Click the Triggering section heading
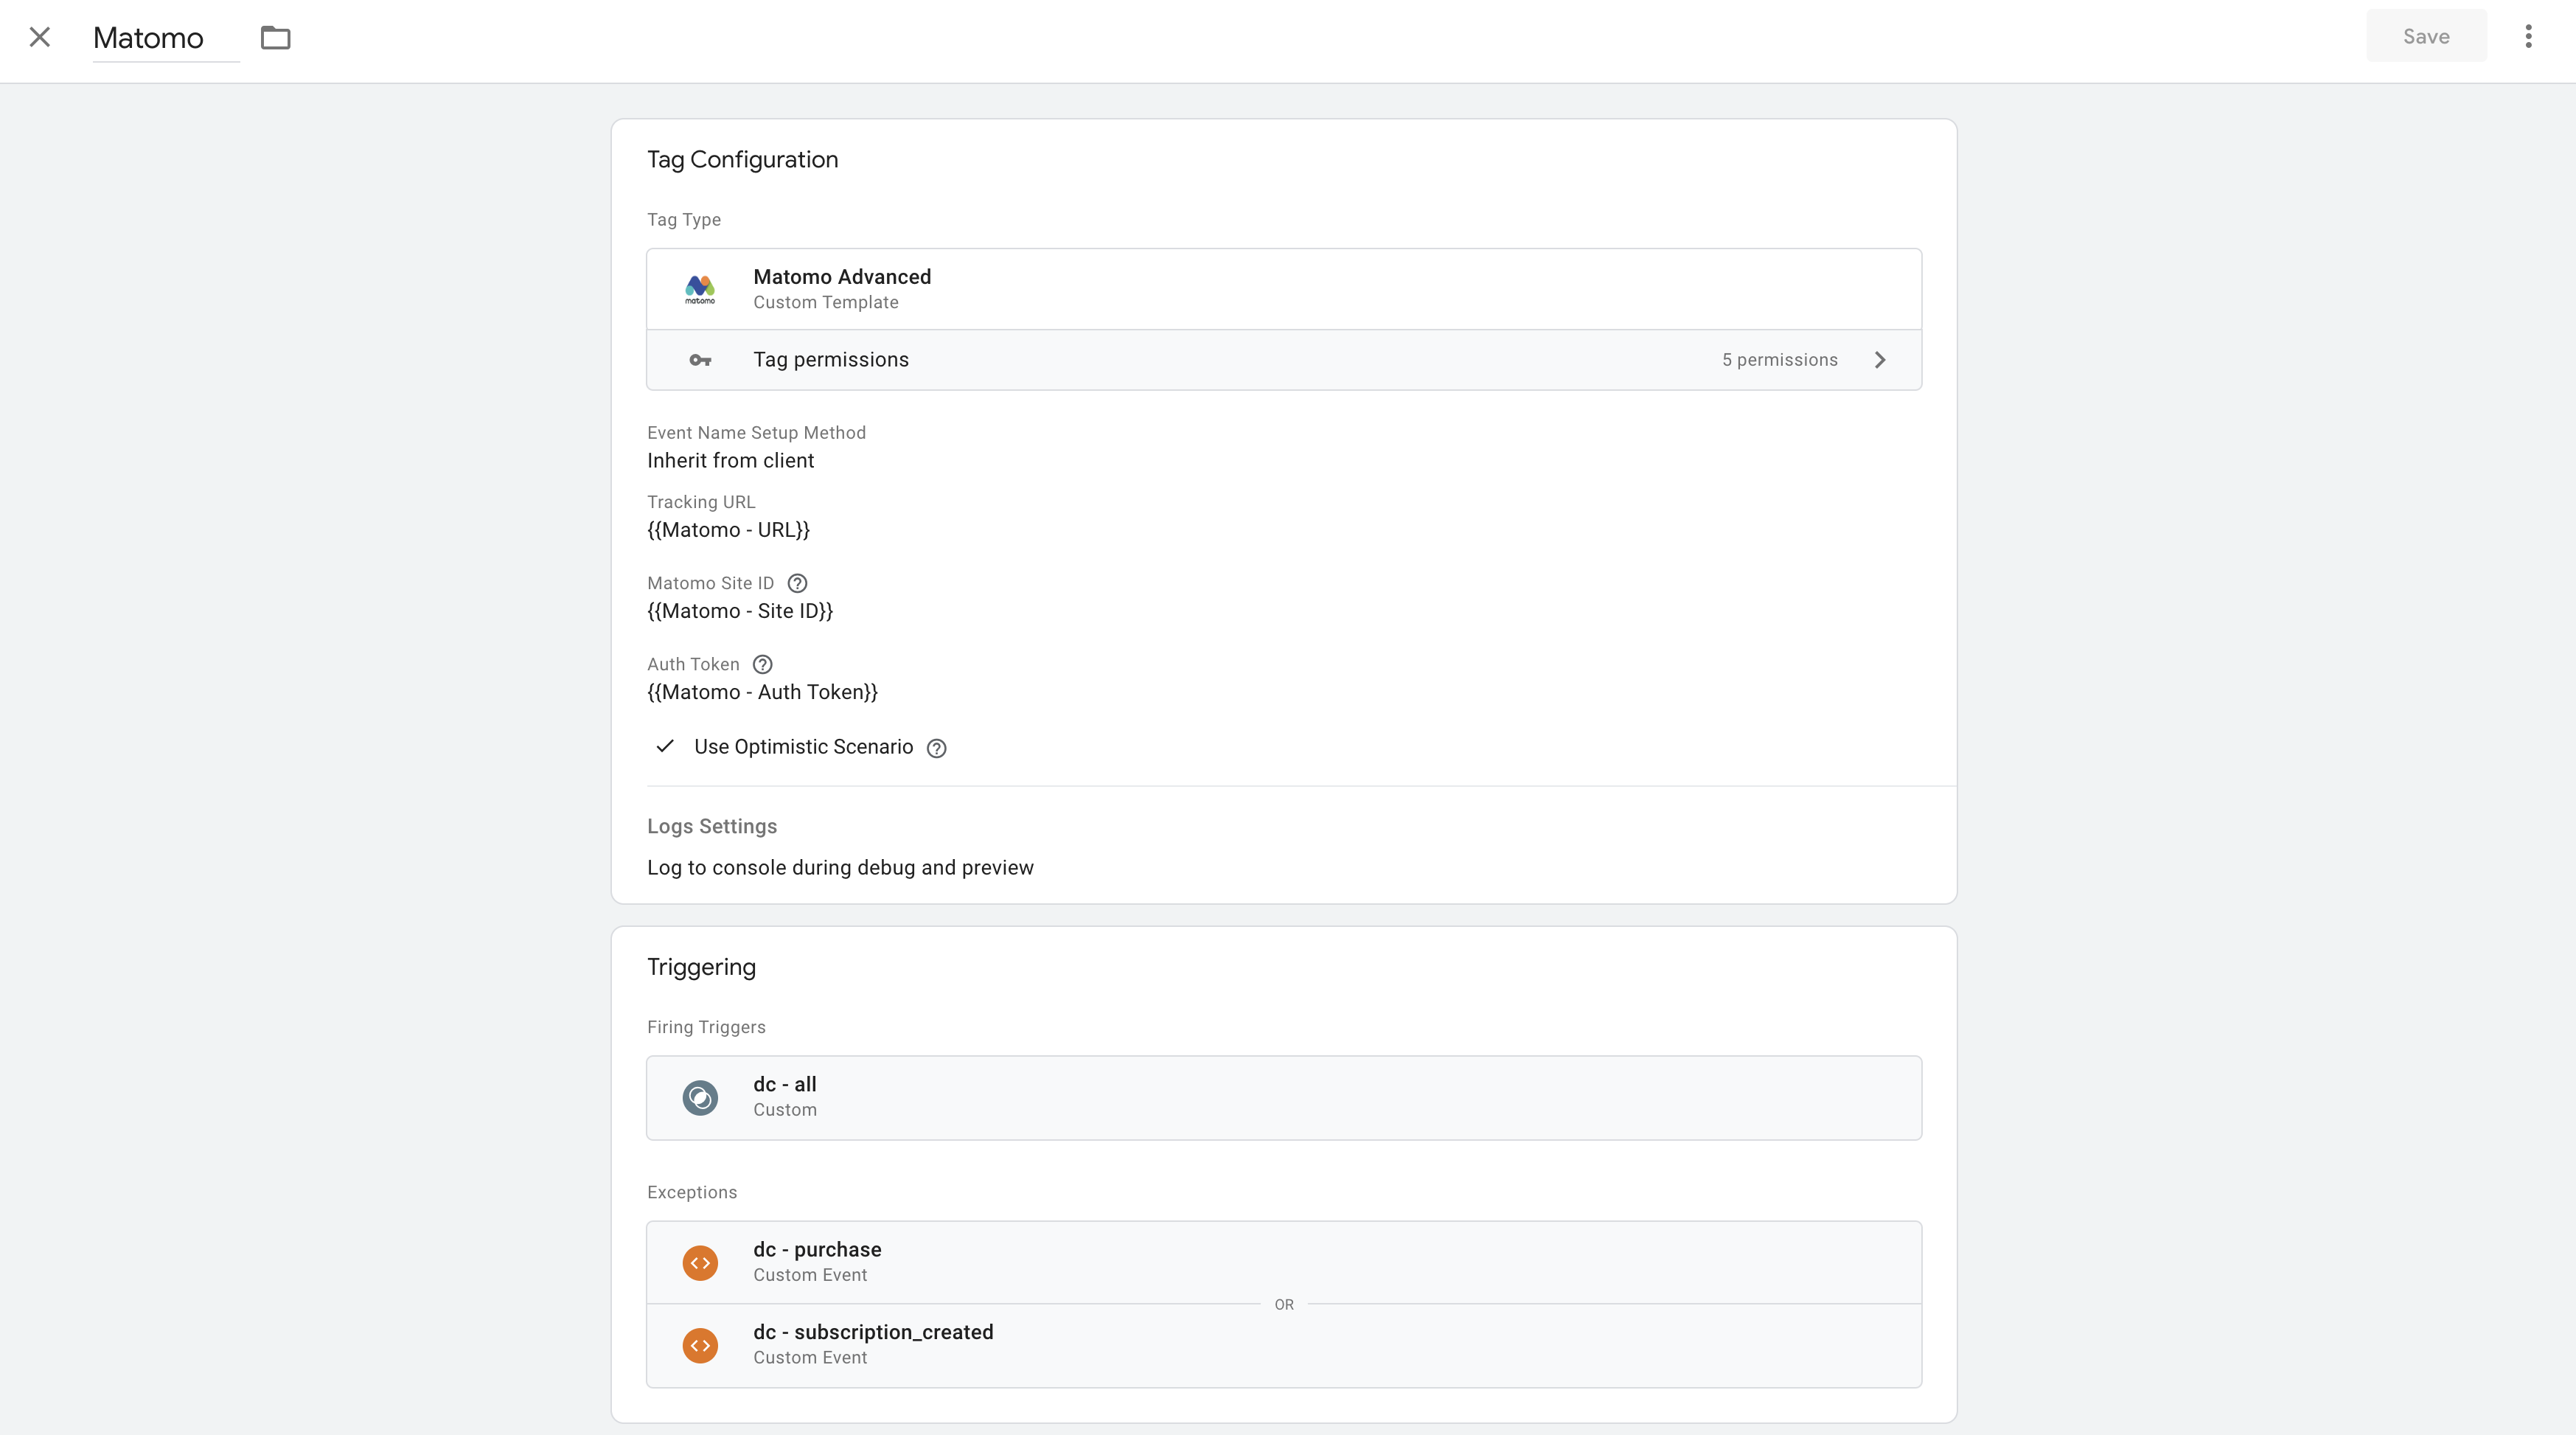Image resolution: width=2576 pixels, height=1435 pixels. click(x=701, y=967)
